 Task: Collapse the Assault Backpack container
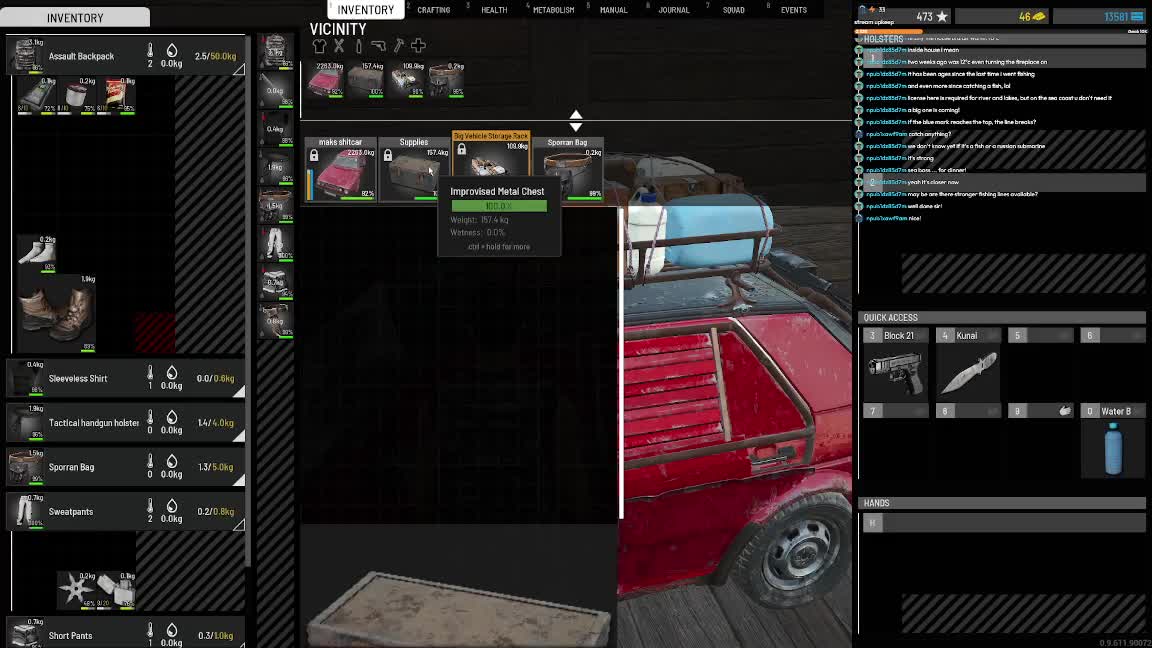point(239,69)
